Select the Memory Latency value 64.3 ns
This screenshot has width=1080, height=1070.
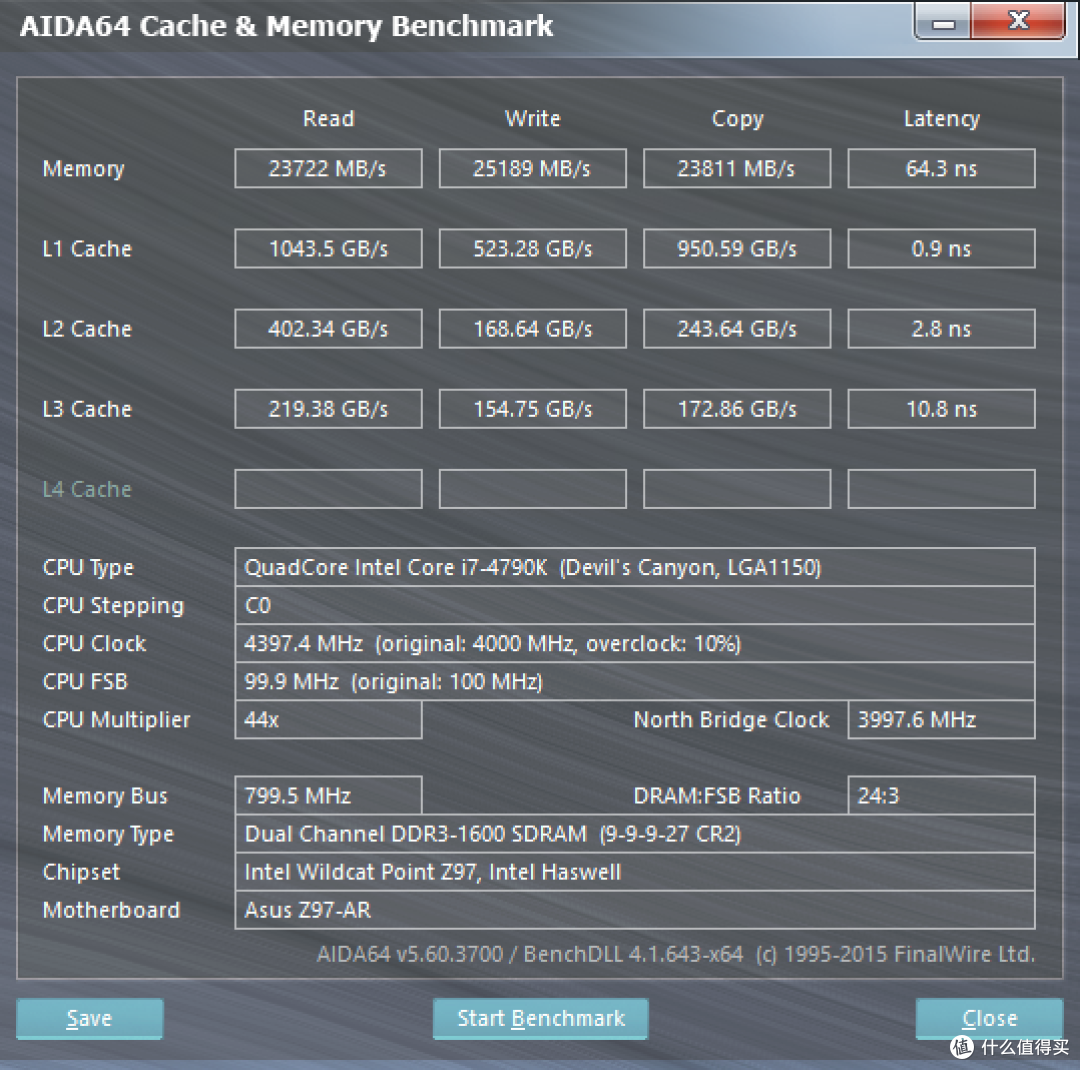coord(941,168)
